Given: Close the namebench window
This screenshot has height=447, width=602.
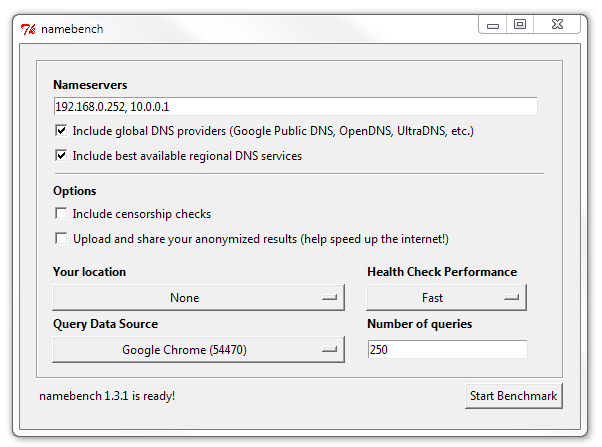Looking at the screenshot, I should [558, 24].
